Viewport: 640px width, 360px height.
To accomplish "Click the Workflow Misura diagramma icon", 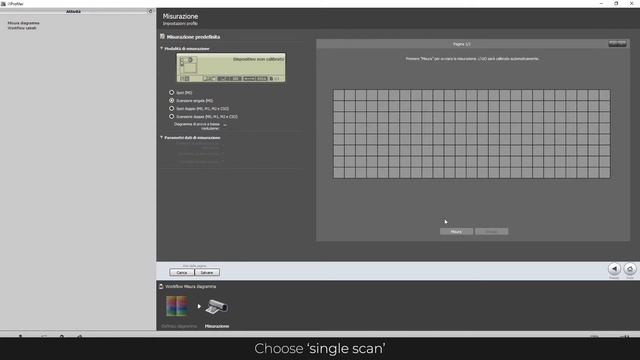I will (161, 286).
